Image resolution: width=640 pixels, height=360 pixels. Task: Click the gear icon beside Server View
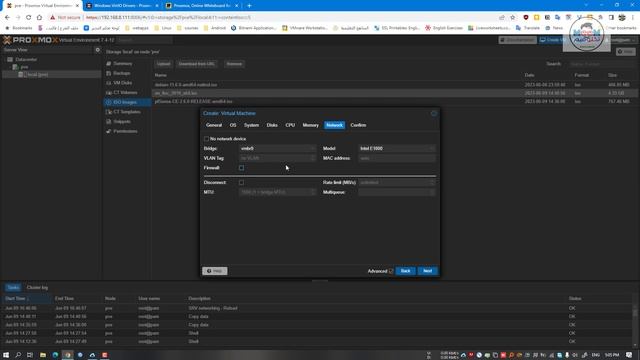(98, 50)
